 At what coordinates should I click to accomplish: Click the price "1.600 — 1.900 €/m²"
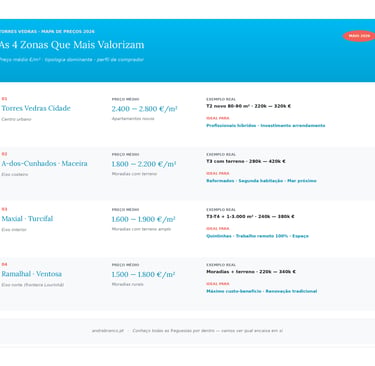tap(143, 219)
